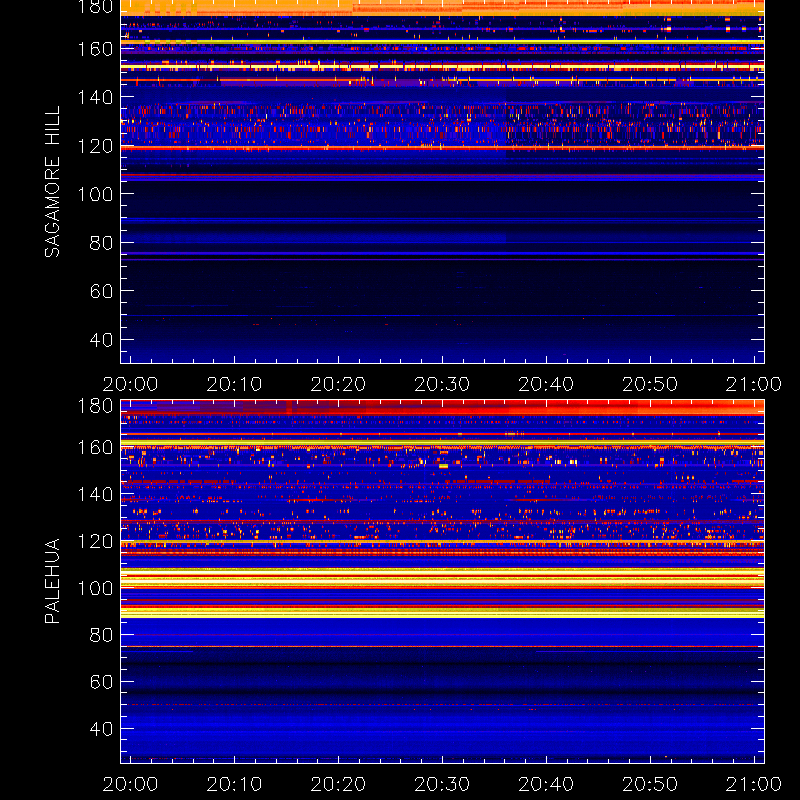Select the 100 label on Sagamore Hill axis
The width and height of the screenshot is (800, 800).
pyautogui.click(x=95, y=194)
